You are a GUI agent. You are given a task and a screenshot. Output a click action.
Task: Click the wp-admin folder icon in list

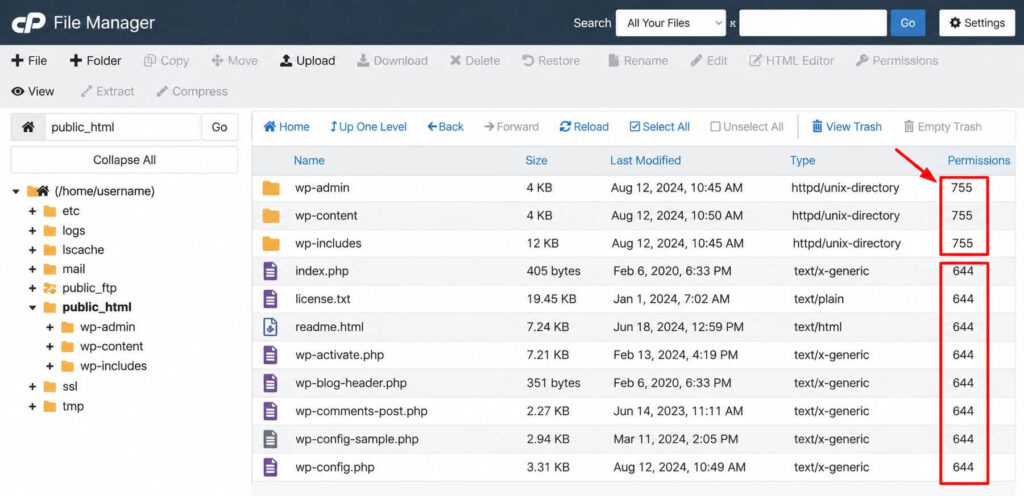271,189
